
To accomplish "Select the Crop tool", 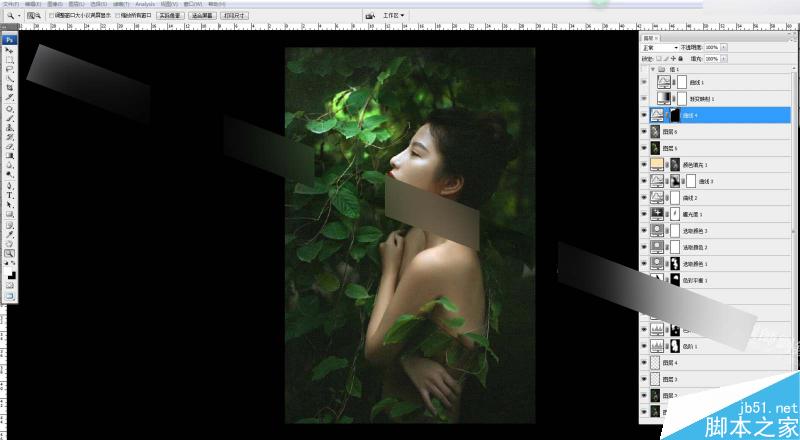I will (x=9, y=88).
